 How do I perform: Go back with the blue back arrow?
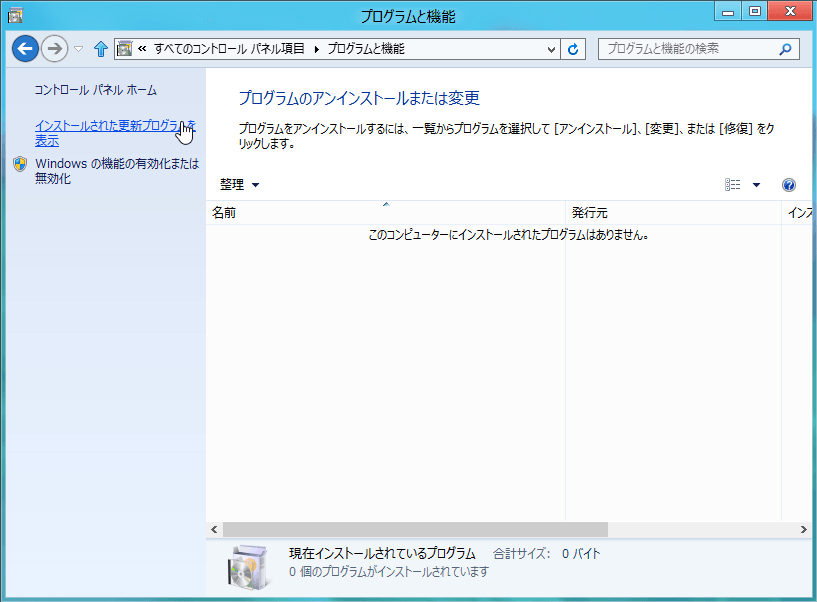(x=25, y=49)
